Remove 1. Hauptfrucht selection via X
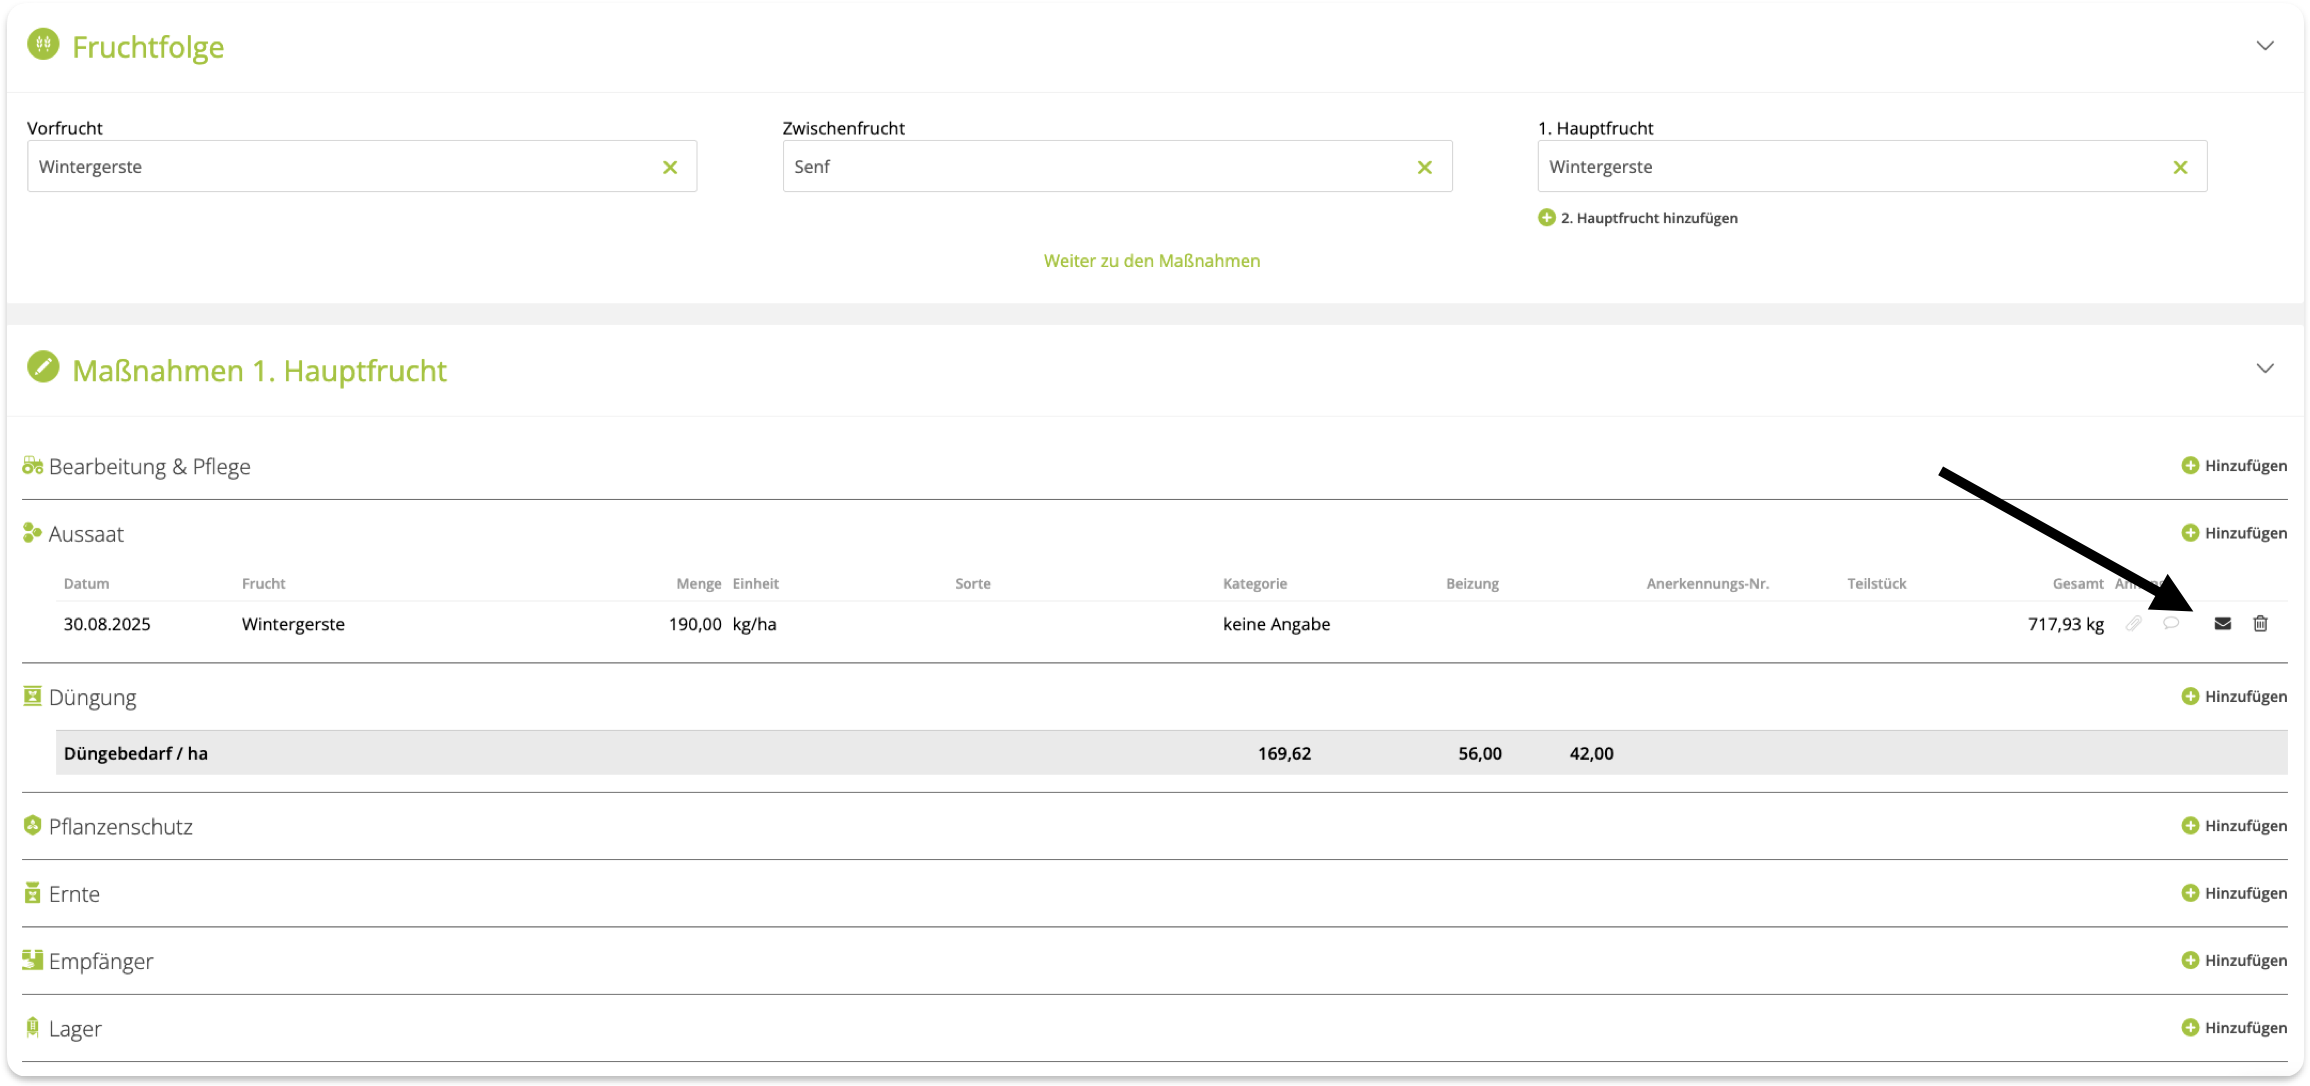 [x=2180, y=167]
